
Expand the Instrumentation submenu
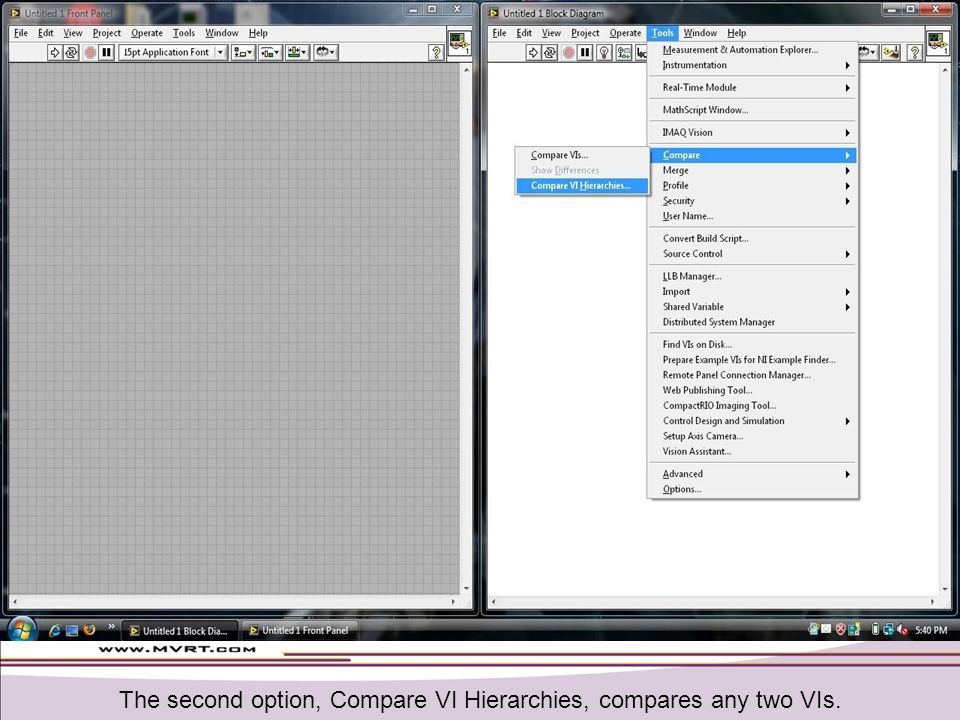coord(752,65)
